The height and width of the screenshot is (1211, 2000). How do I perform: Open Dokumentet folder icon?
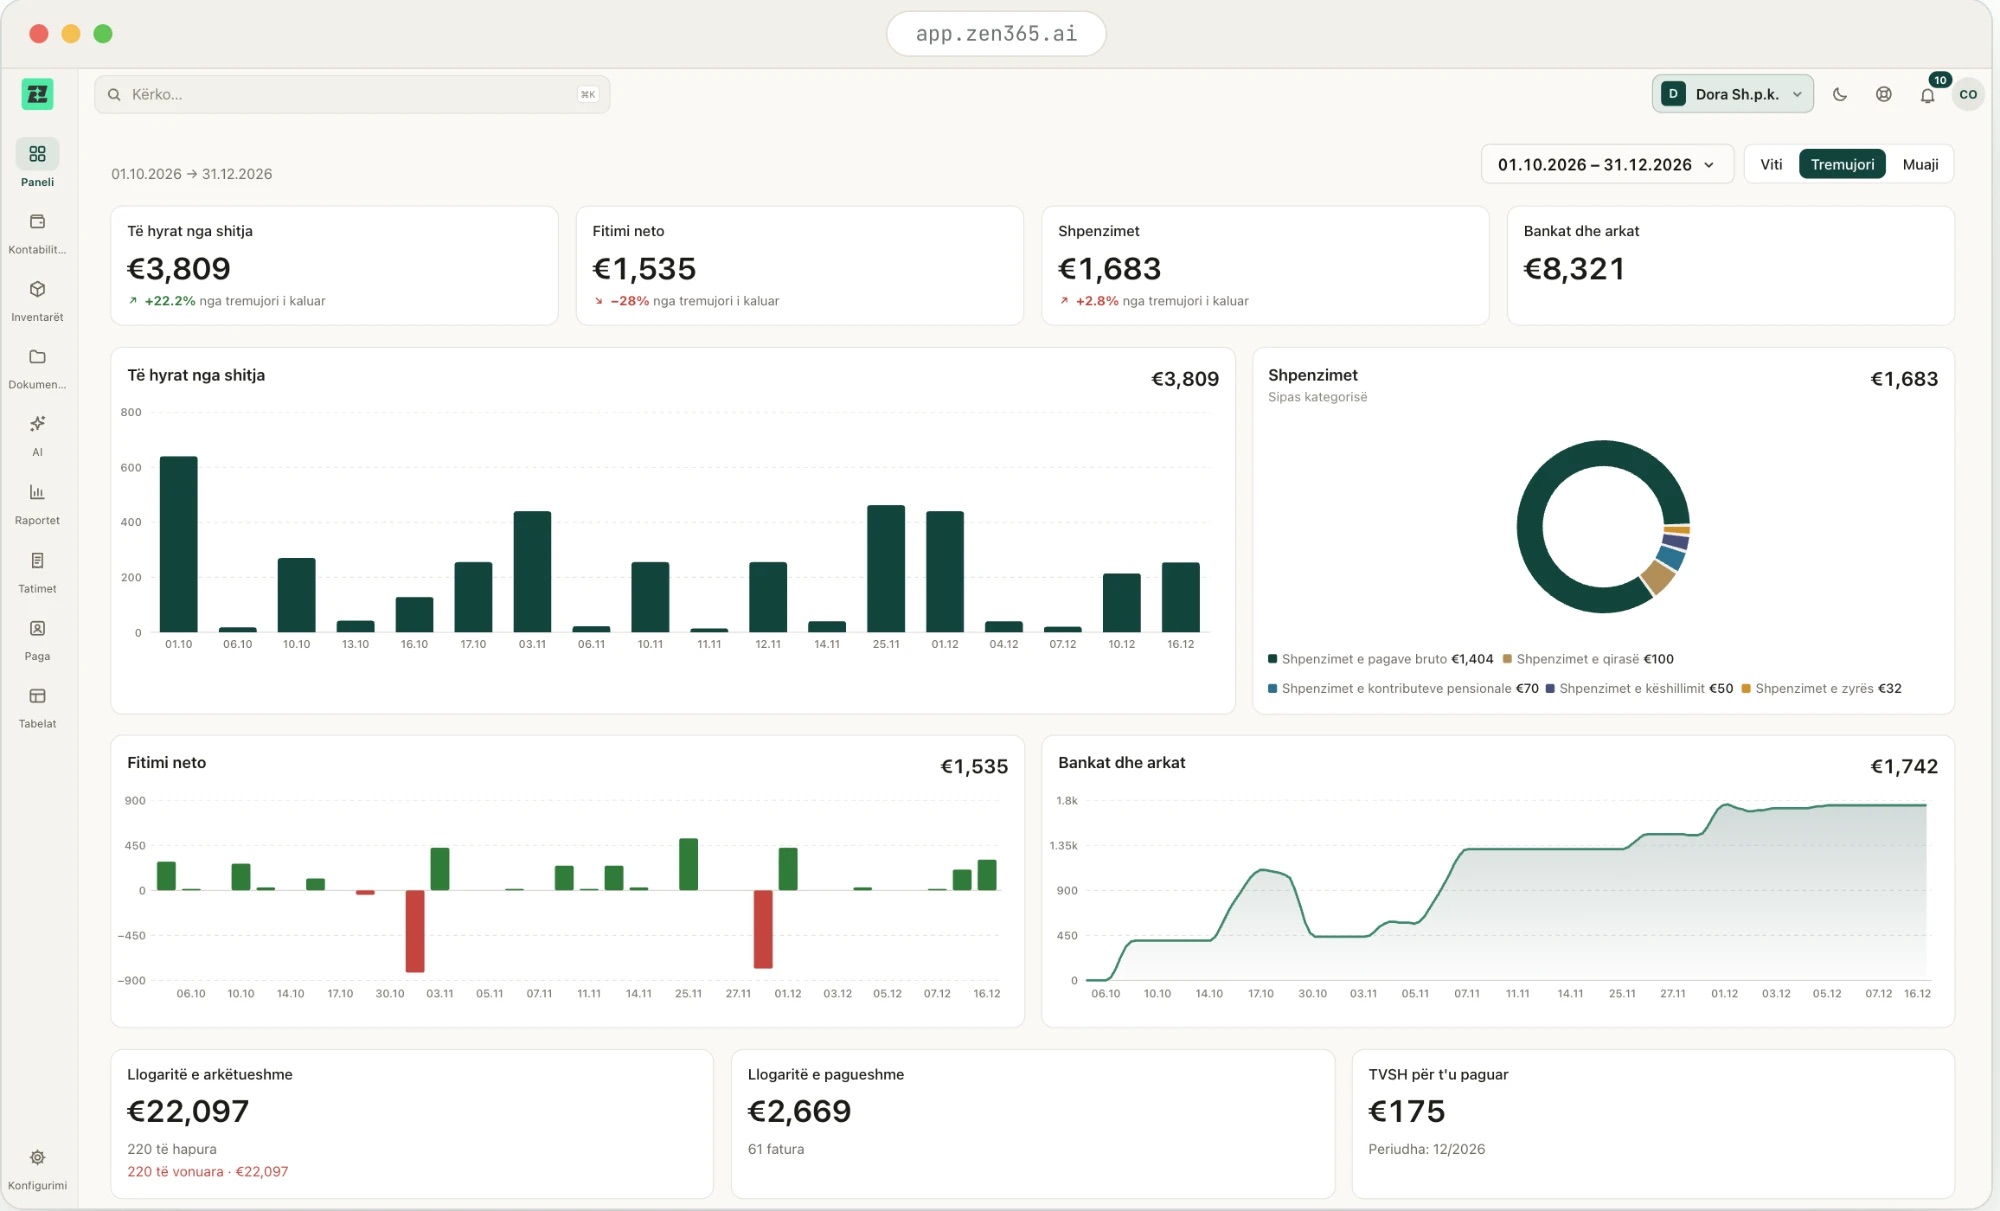(37, 357)
